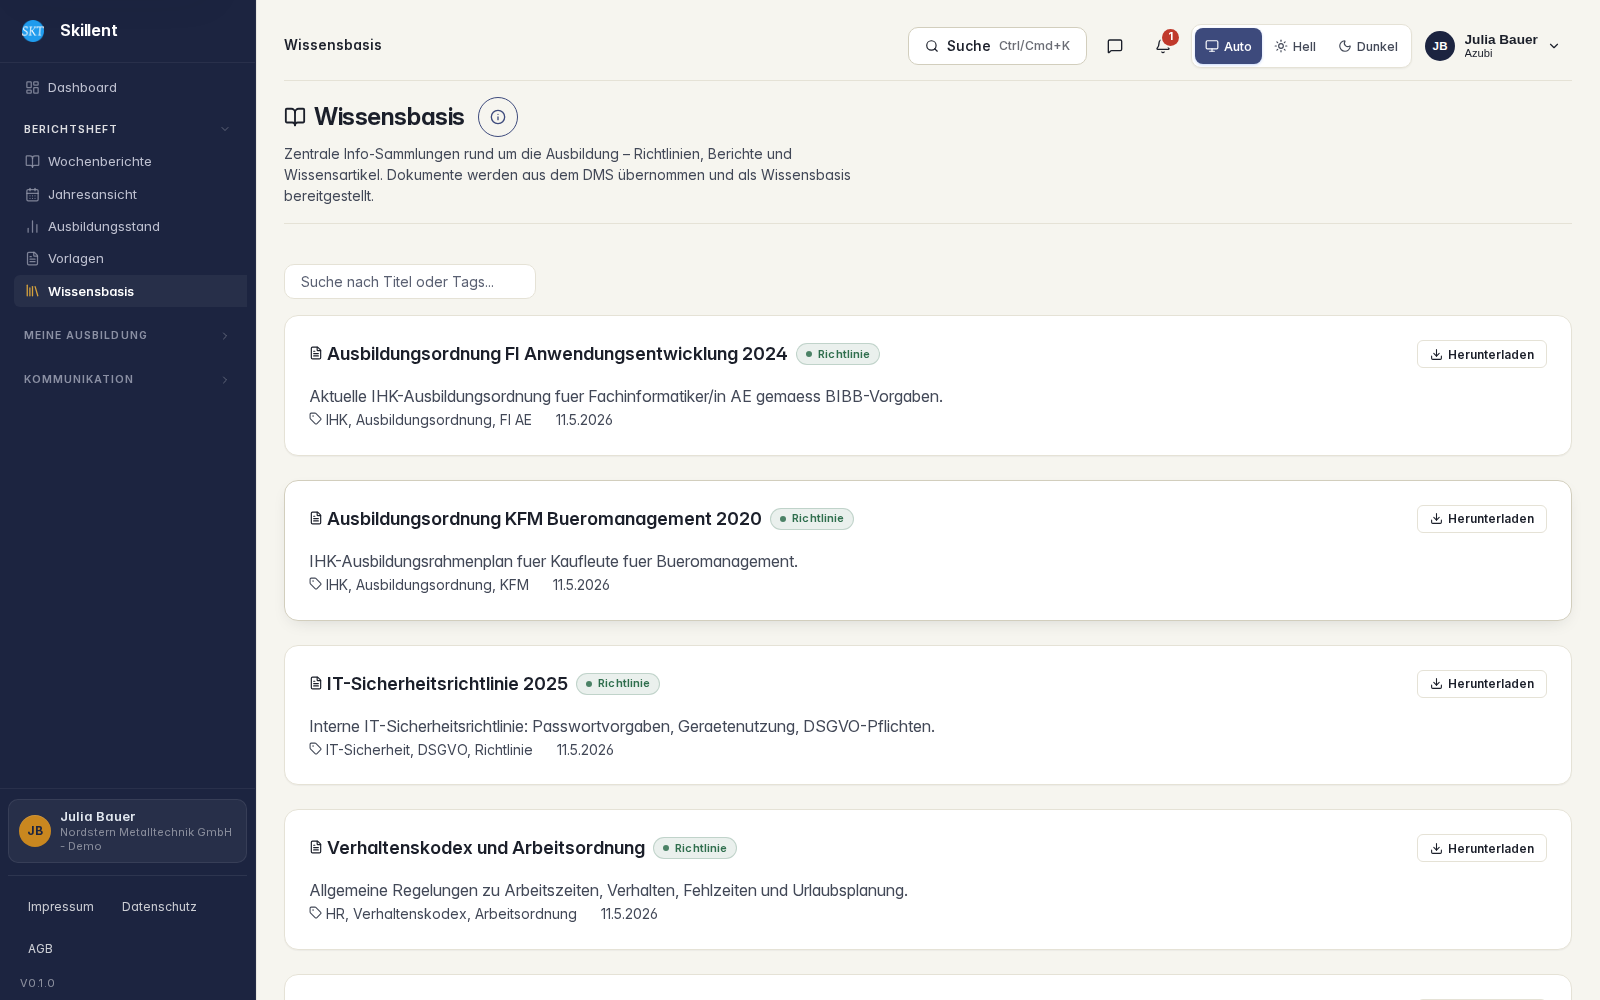Viewport: 1600px width, 1000px height.
Task: Open the chat messages icon
Action: pos(1115,46)
